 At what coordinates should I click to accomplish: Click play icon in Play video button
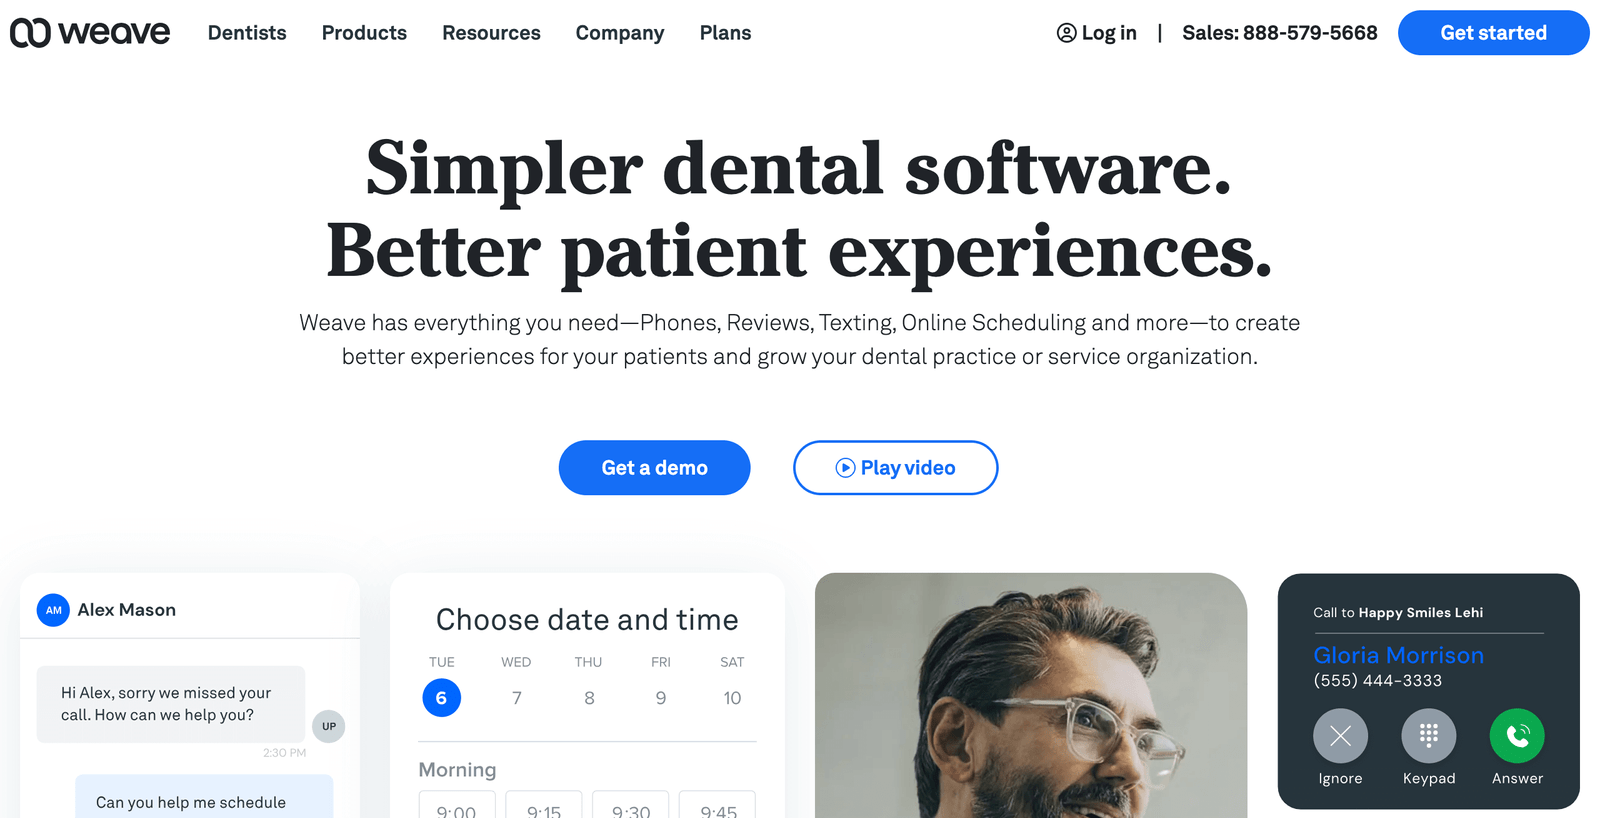[845, 468]
